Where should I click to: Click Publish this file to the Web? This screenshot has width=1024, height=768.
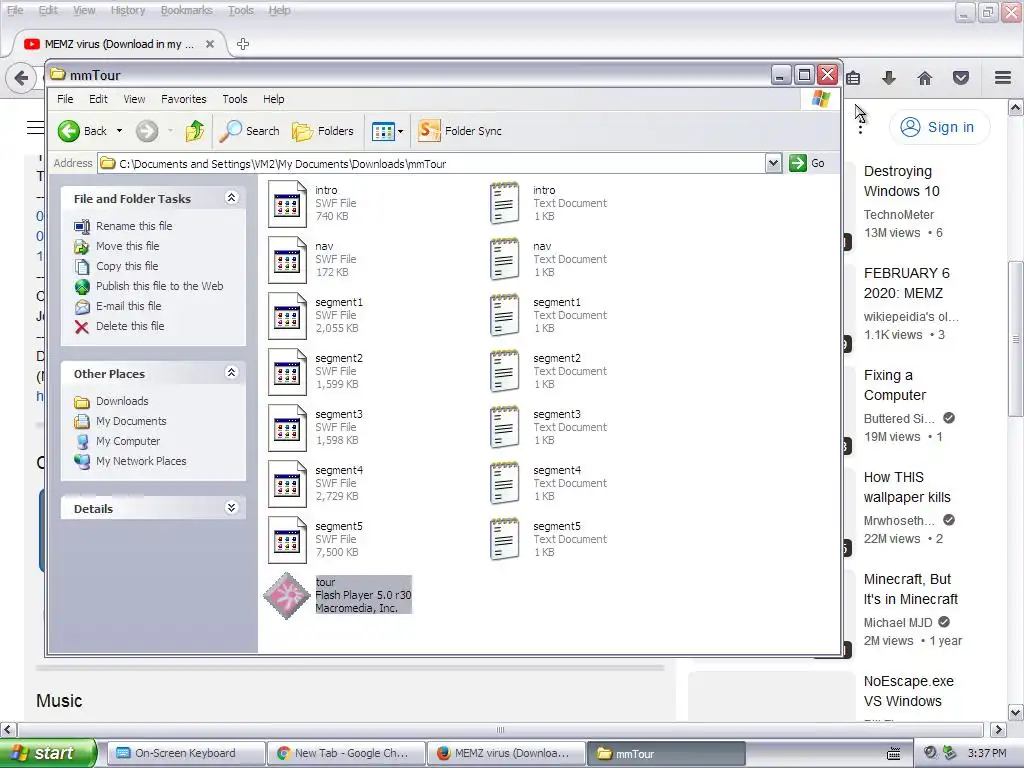pyautogui.click(x=149, y=286)
